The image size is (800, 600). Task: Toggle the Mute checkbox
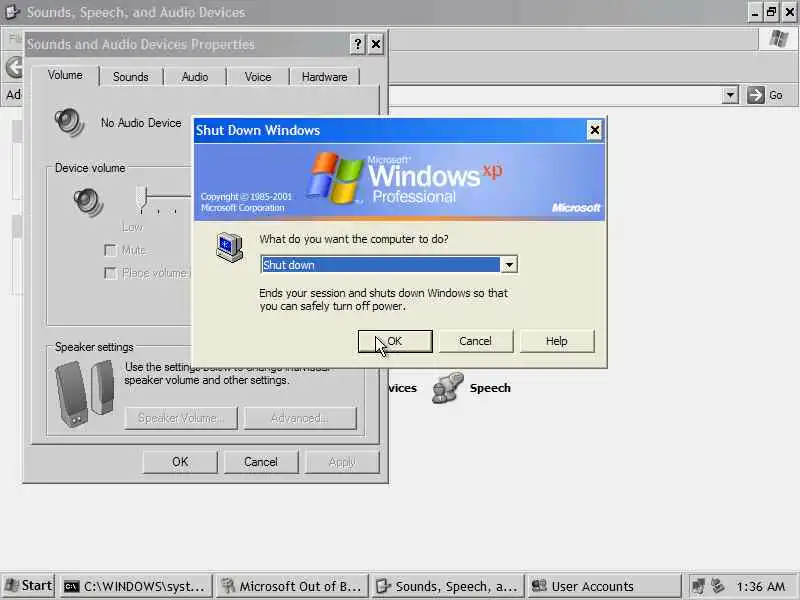tap(110, 250)
